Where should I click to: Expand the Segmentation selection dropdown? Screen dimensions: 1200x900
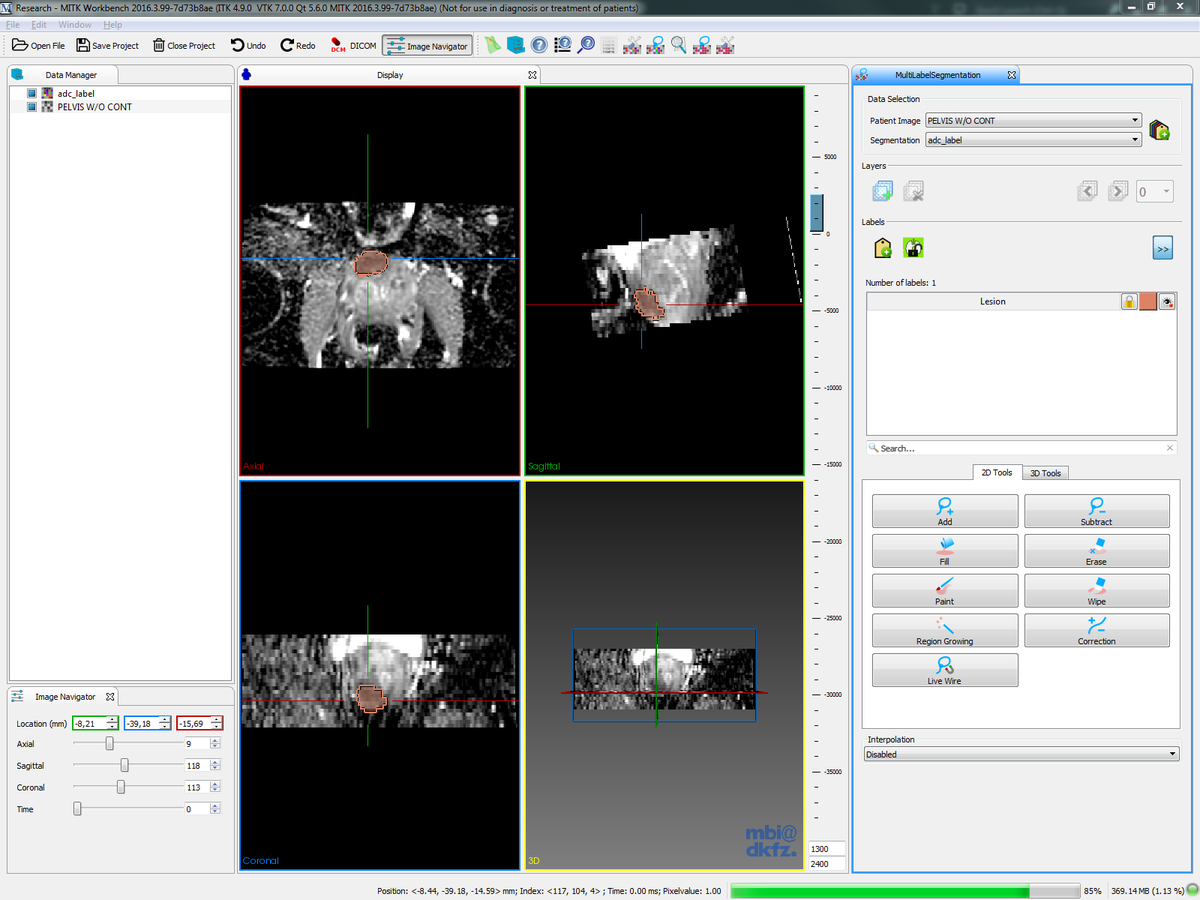pyautogui.click(x=1033, y=140)
